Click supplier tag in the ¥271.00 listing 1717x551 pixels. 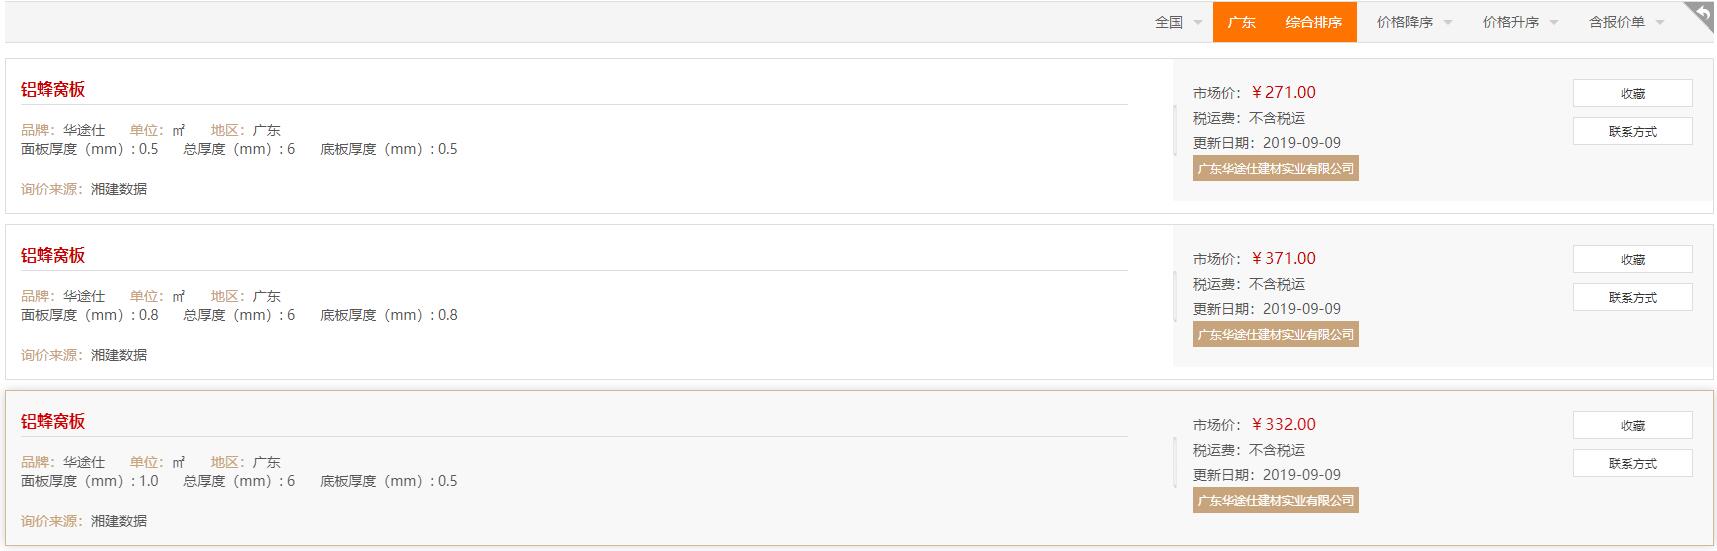click(x=1275, y=168)
